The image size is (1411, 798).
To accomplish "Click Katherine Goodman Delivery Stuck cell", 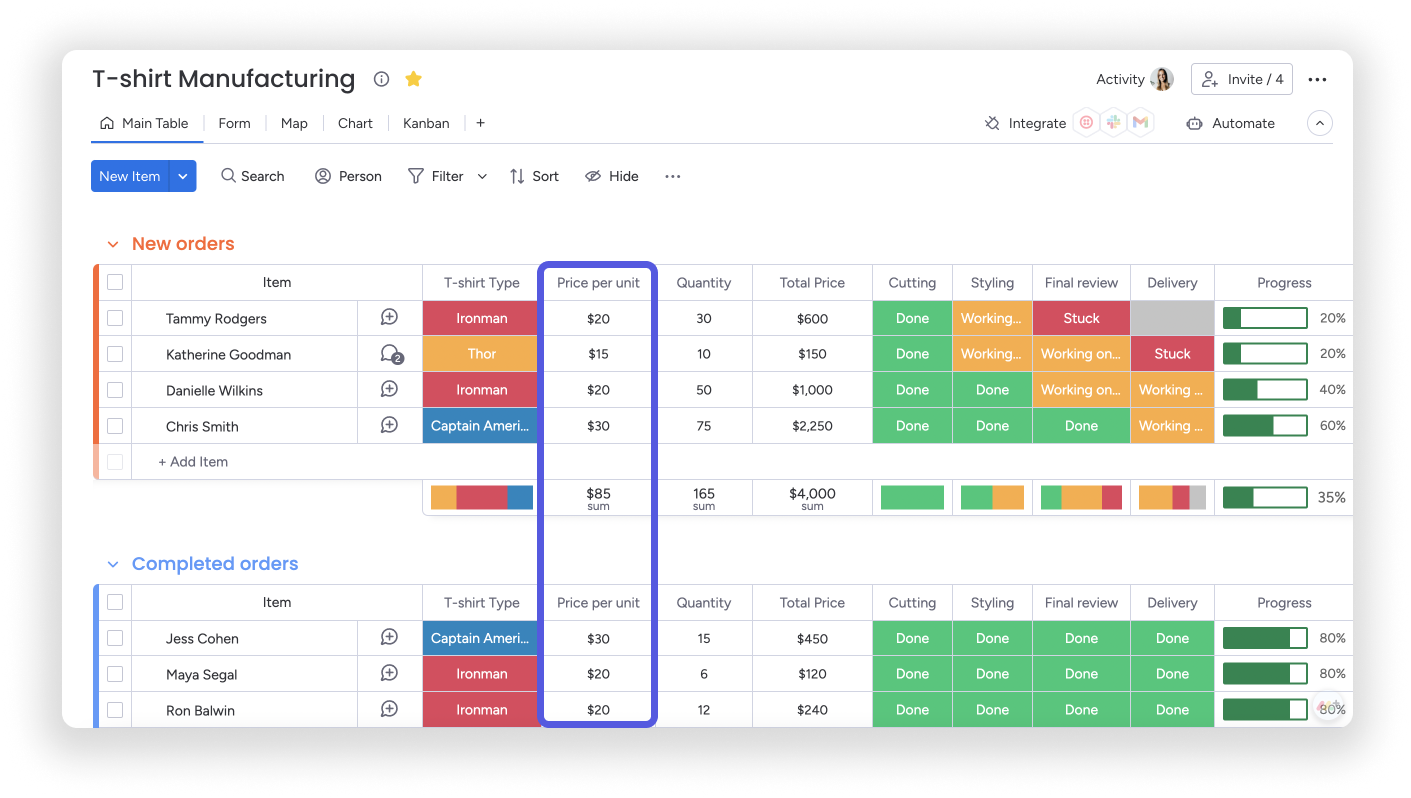I will point(1172,354).
